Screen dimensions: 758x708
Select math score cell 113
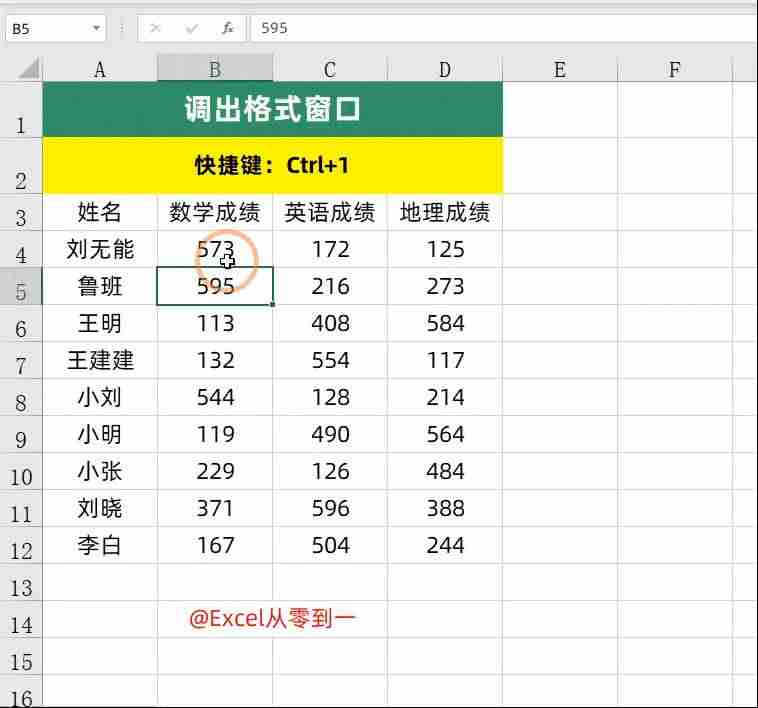point(215,323)
